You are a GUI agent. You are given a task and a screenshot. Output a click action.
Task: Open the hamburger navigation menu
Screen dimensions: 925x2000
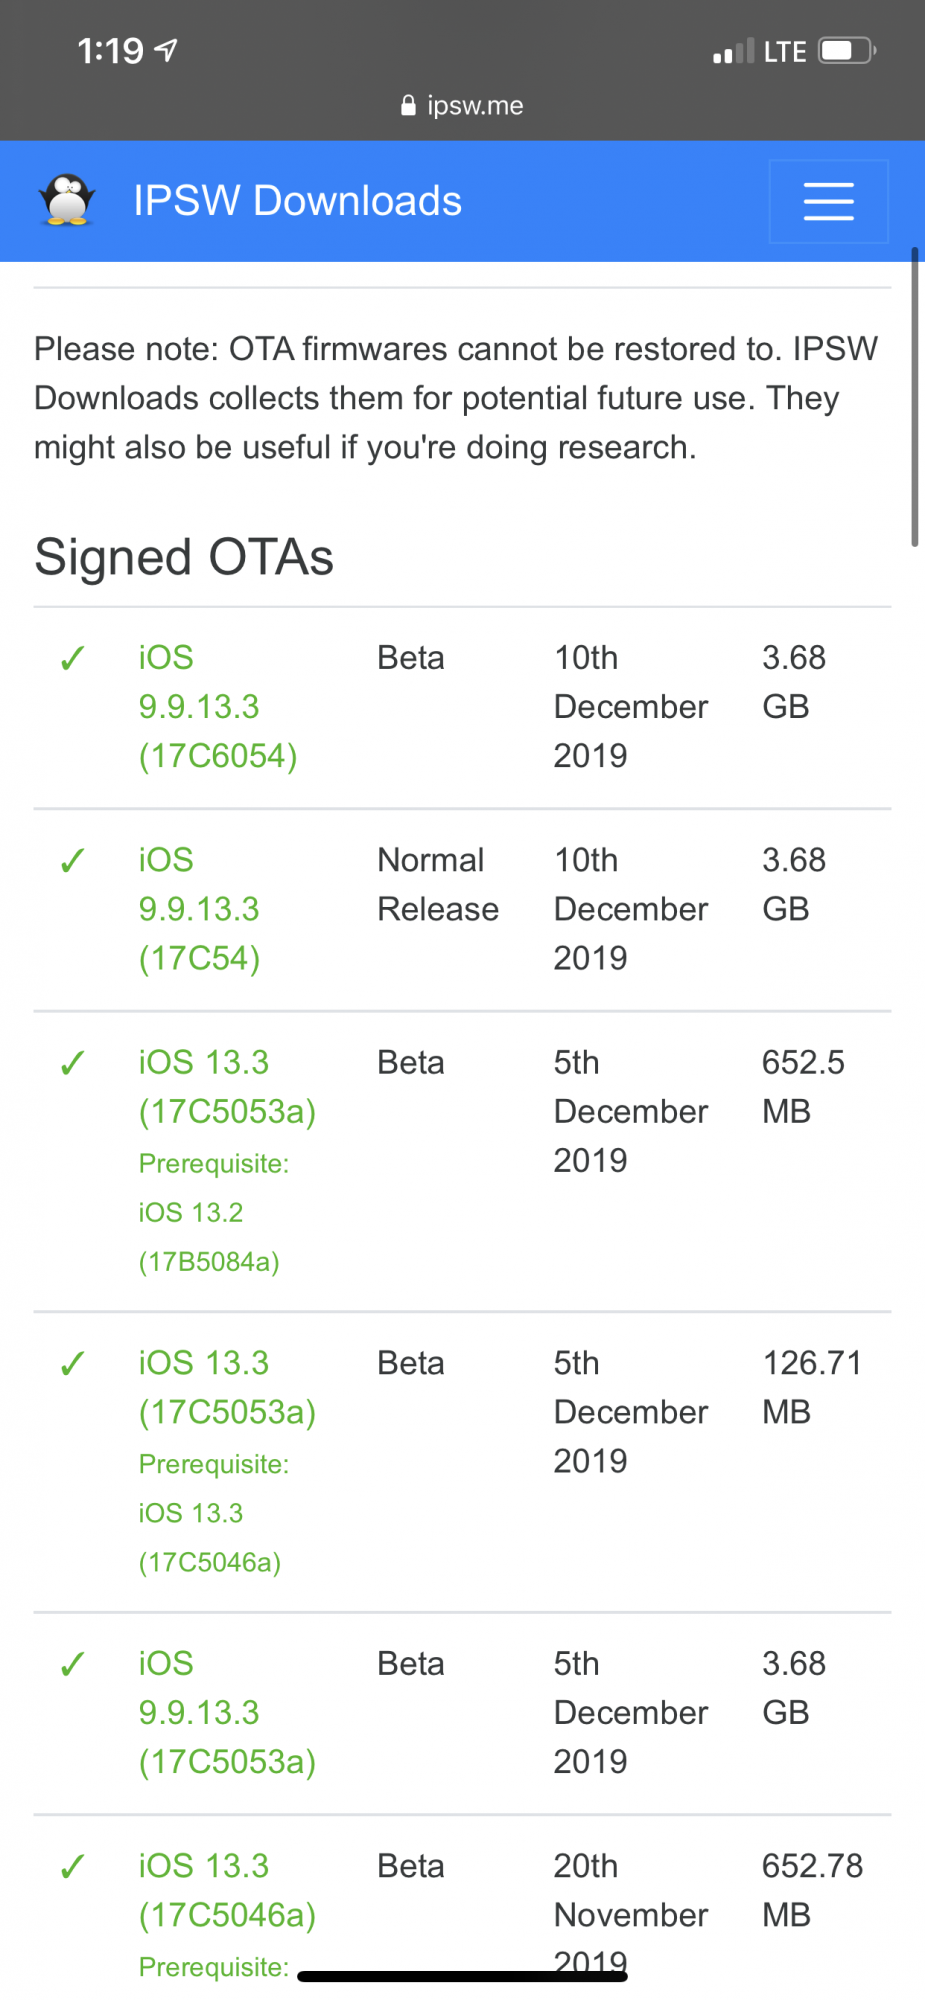pyautogui.click(x=828, y=201)
